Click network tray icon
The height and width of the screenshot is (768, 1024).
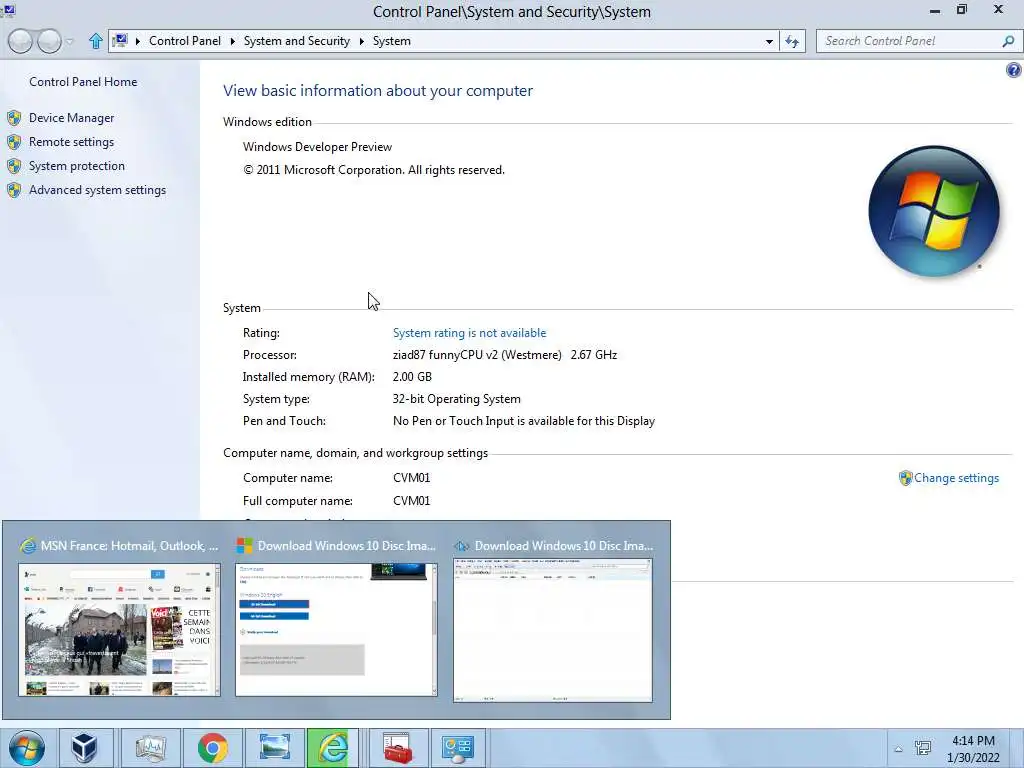coord(923,748)
